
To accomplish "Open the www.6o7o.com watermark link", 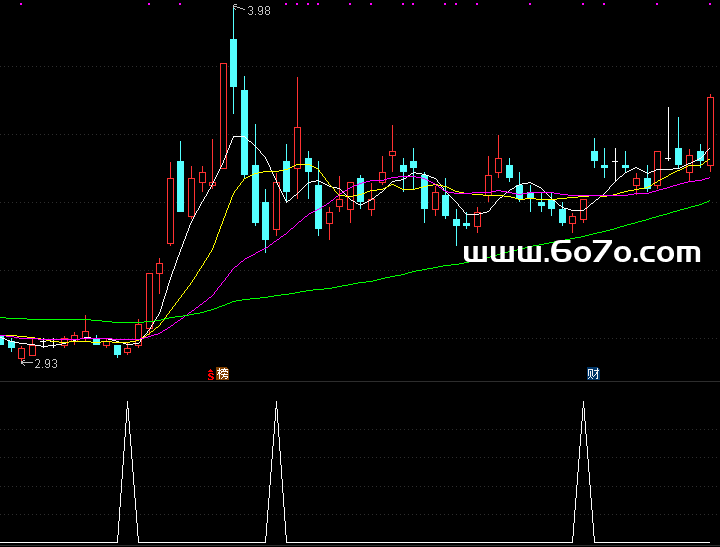I will point(583,253).
